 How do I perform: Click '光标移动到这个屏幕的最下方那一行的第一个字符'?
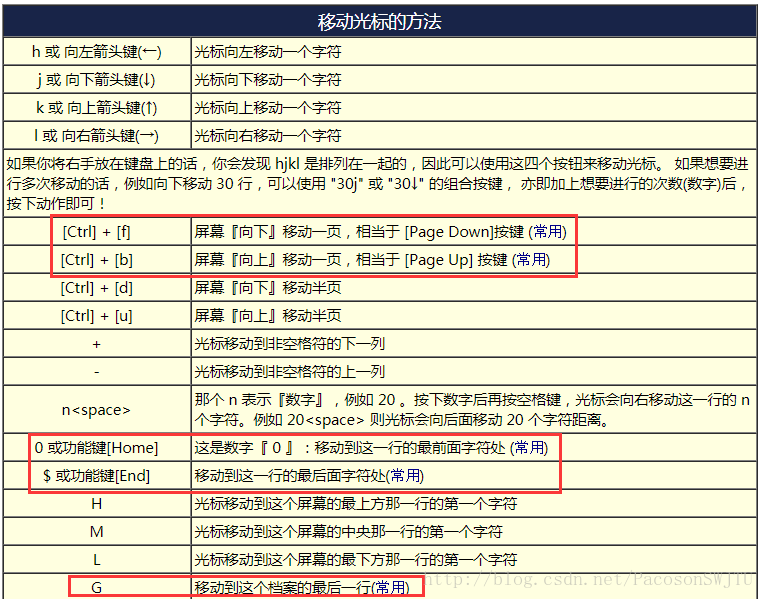[x=356, y=560]
